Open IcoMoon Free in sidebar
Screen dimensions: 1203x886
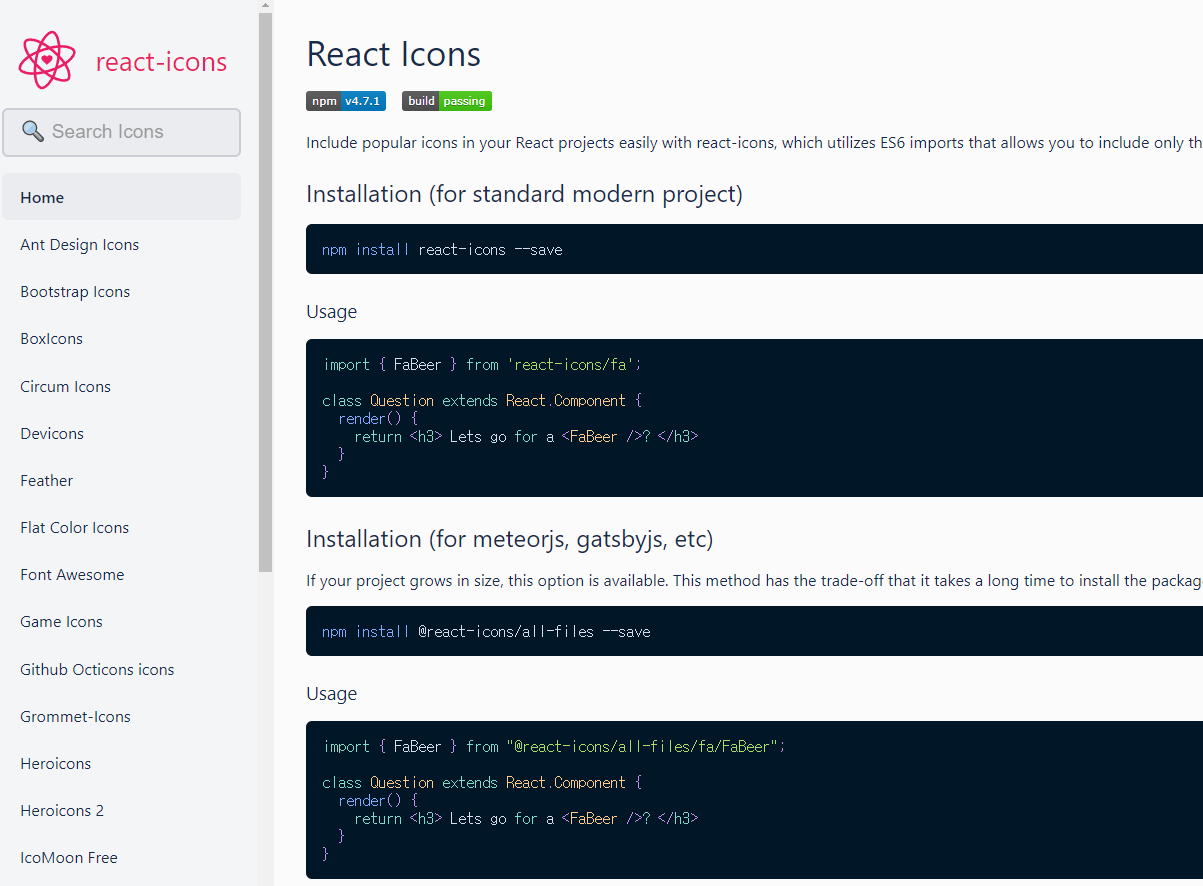pos(69,858)
